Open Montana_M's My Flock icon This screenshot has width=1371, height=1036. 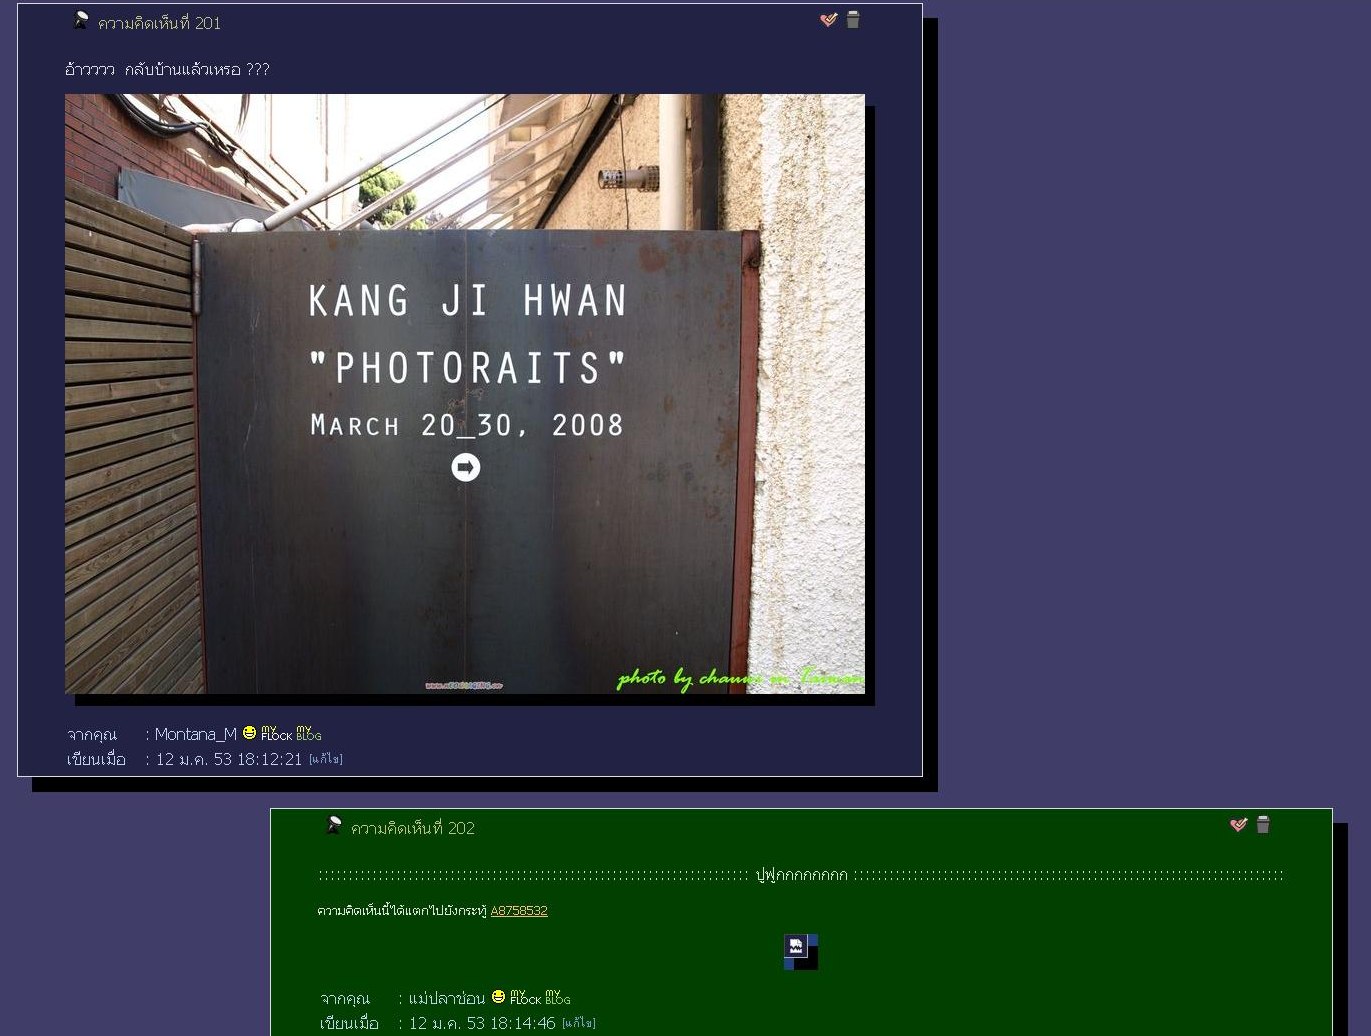(276, 733)
